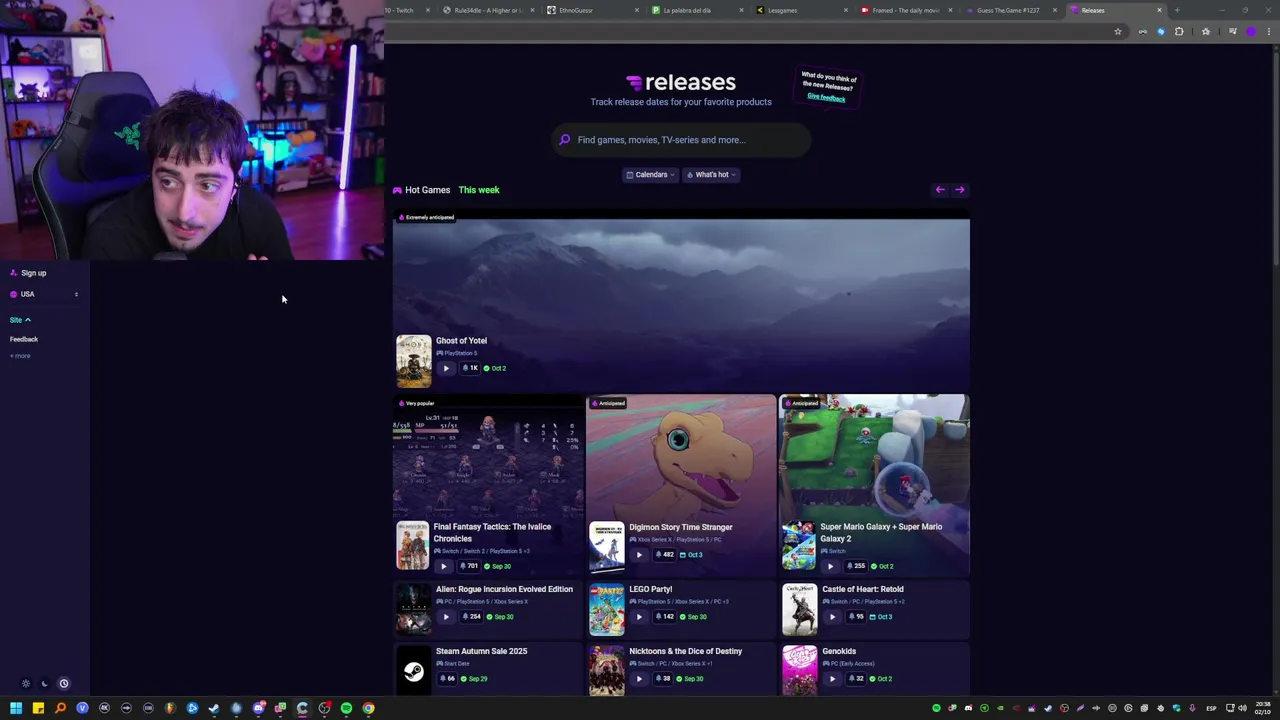
Task: Play the LEGO Party! trailer
Action: pos(639,617)
